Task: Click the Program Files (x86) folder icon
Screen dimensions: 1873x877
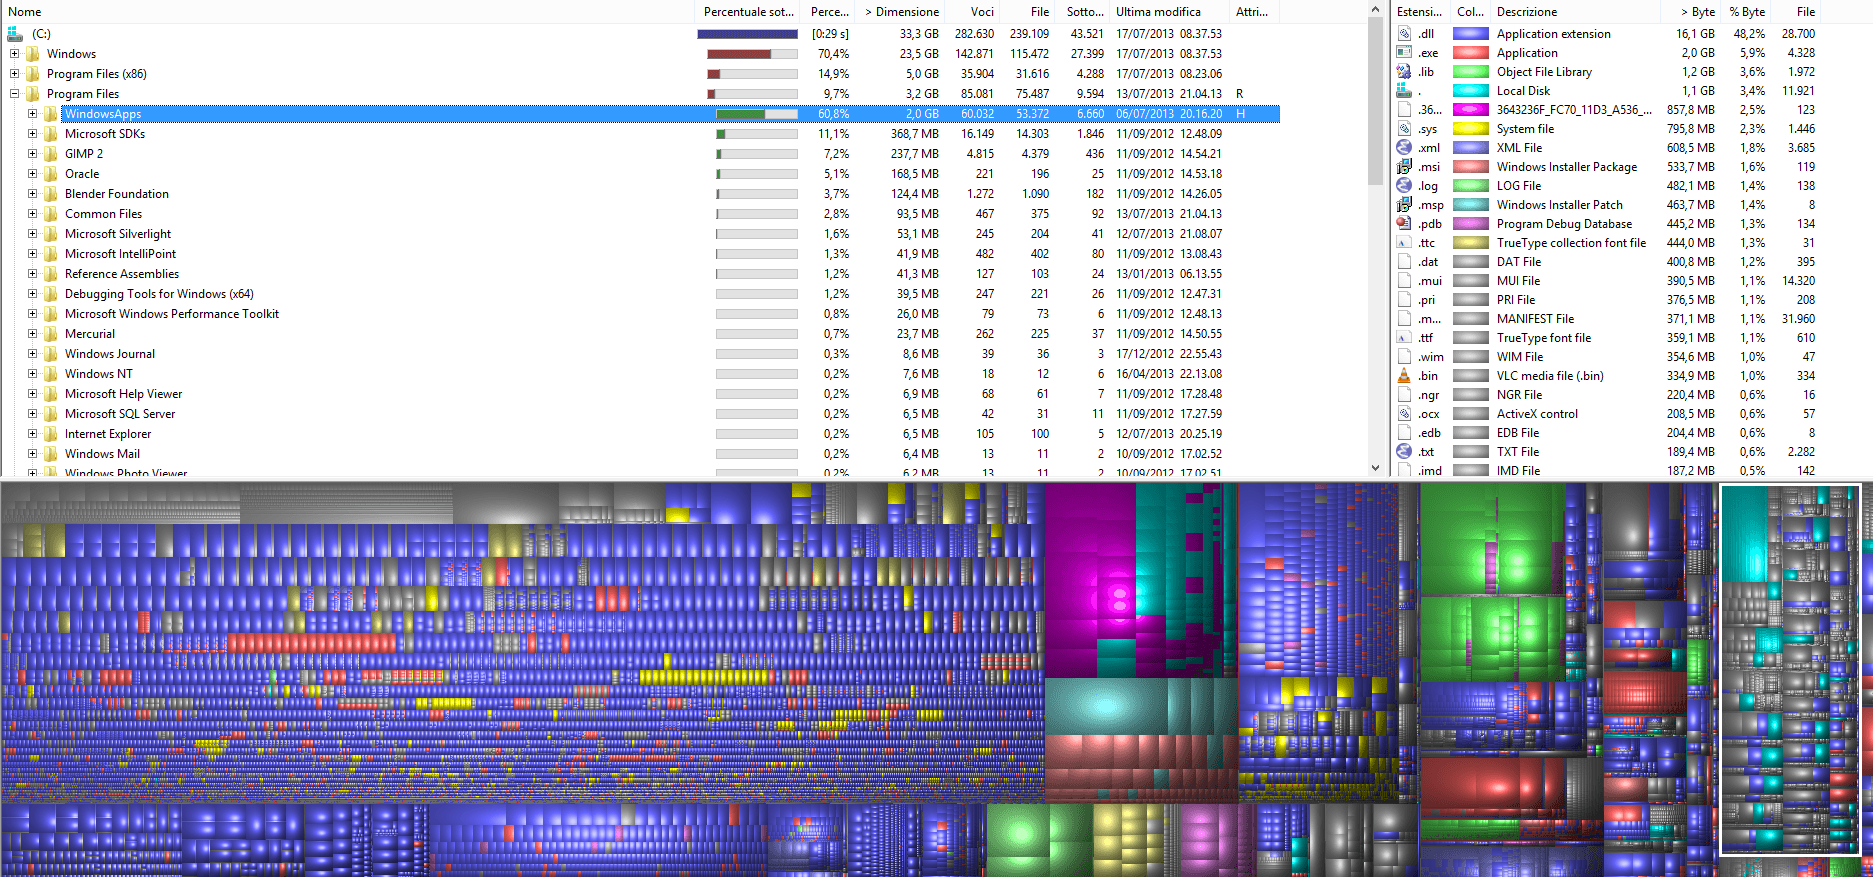Action: point(33,74)
